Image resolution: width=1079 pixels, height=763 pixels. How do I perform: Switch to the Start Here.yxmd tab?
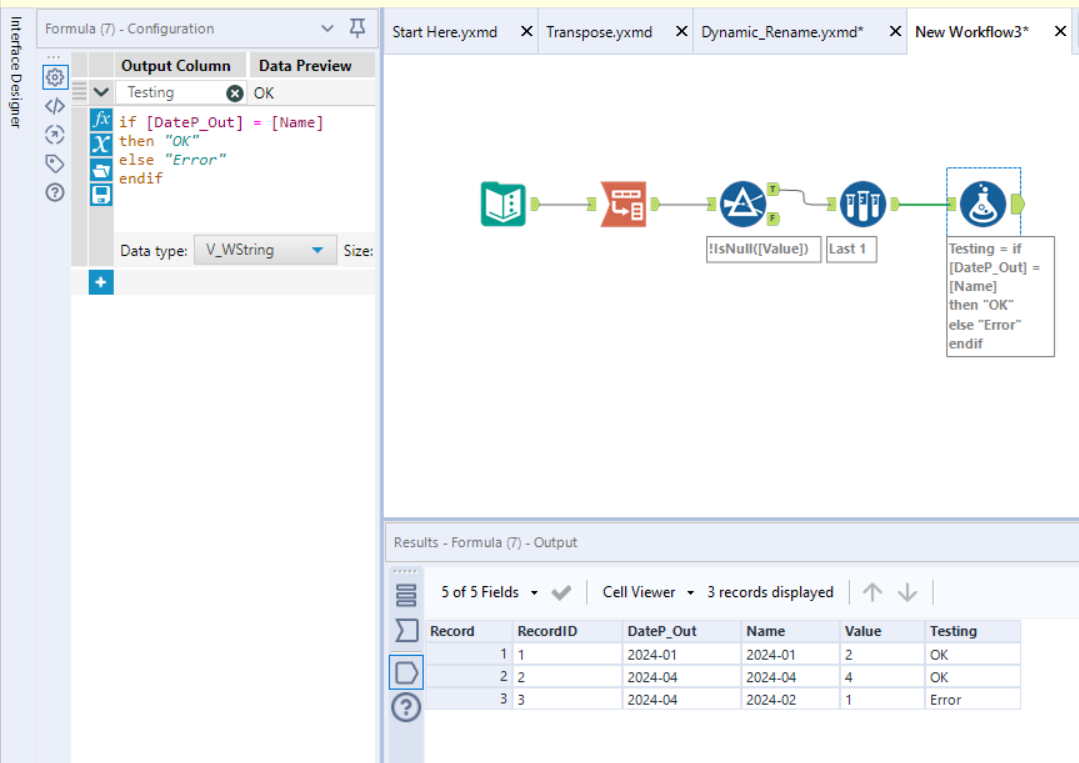(444, 31)
